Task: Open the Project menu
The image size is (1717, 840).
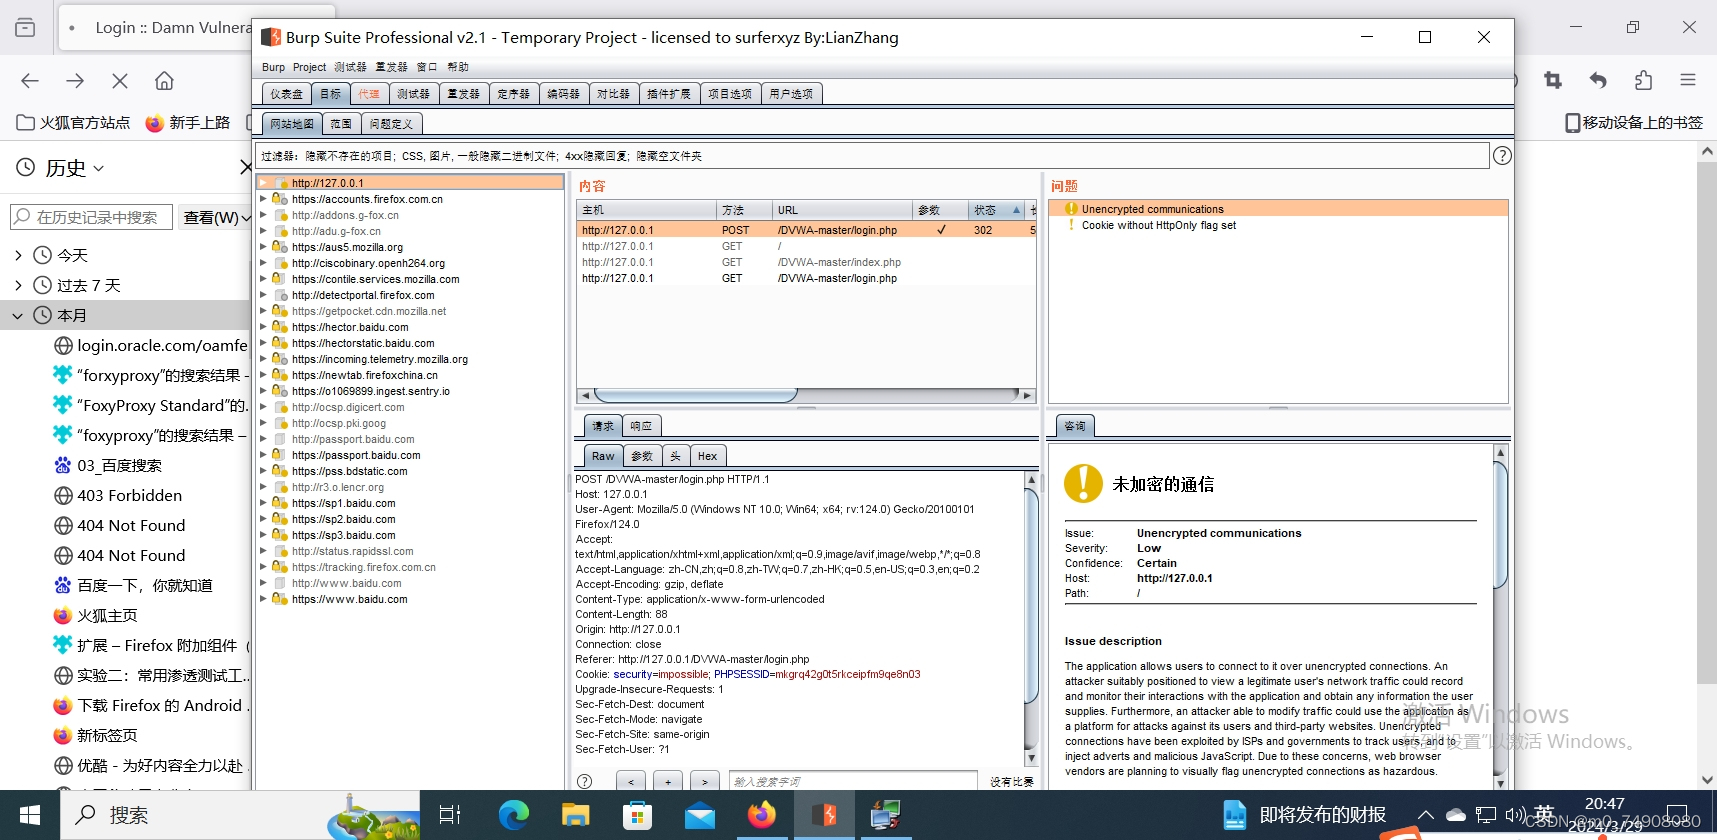Action: pyautogui.click(x=309, y=67)
